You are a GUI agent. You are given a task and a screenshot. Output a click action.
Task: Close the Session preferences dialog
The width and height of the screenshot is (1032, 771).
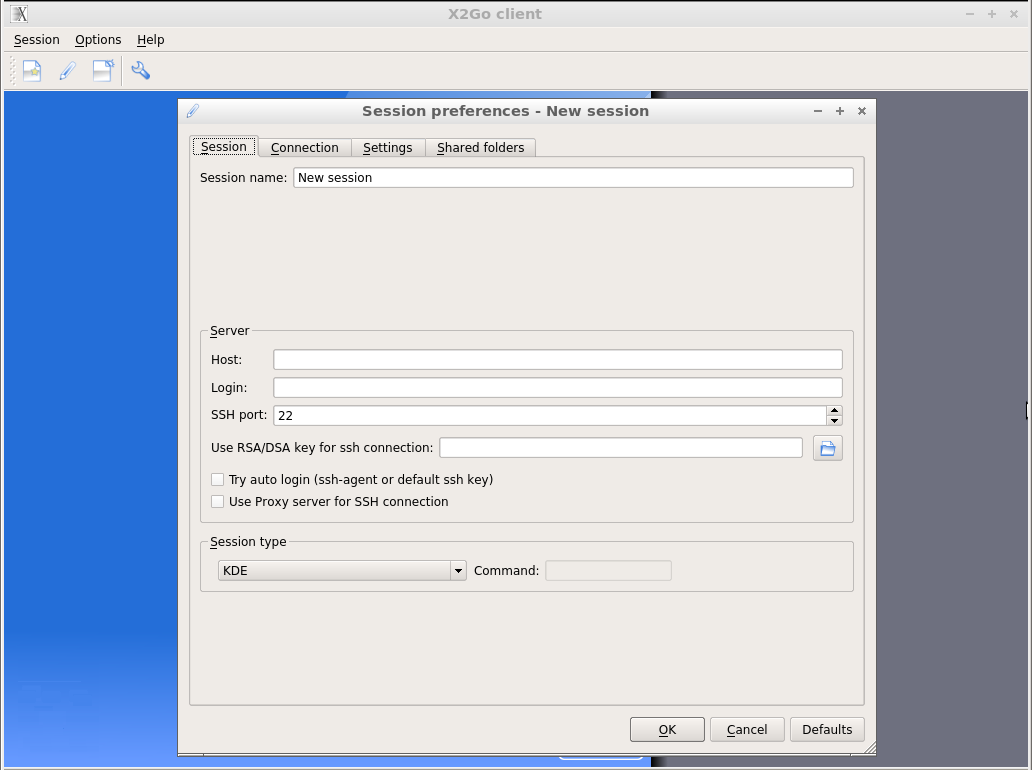(862, 111)
